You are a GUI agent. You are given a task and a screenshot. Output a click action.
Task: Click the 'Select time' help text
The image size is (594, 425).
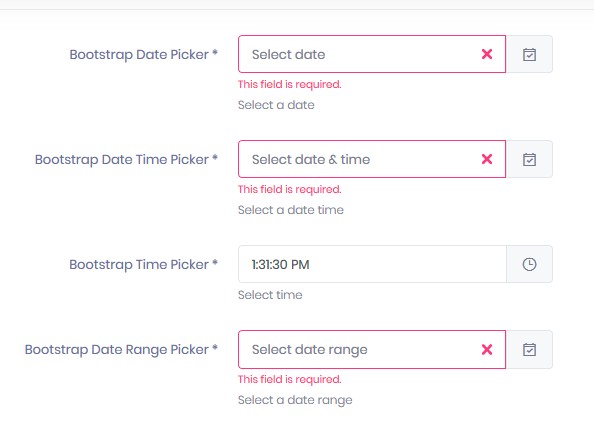[270, 295]
